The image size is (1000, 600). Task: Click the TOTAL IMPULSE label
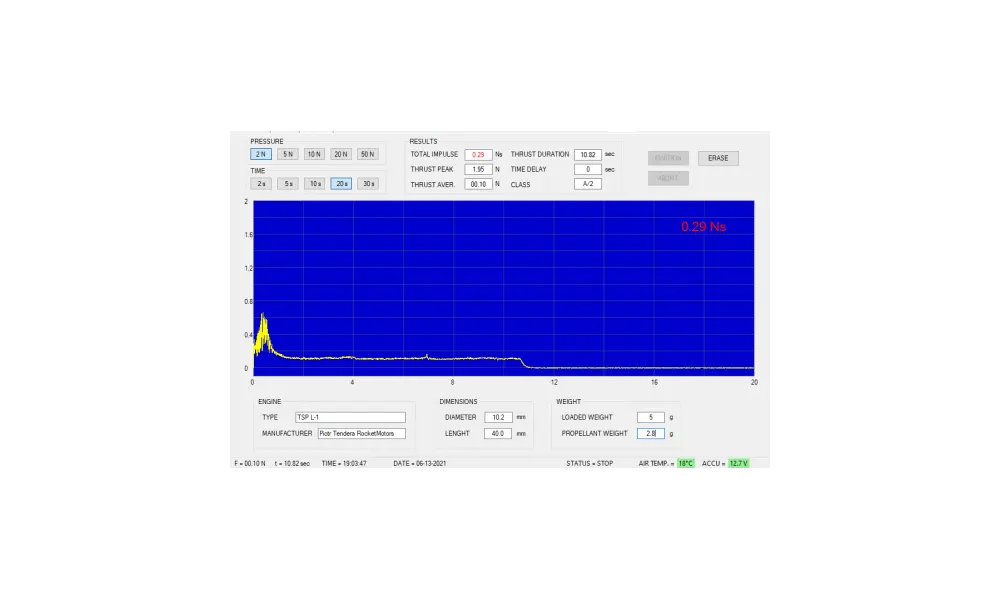pos(434,154)
